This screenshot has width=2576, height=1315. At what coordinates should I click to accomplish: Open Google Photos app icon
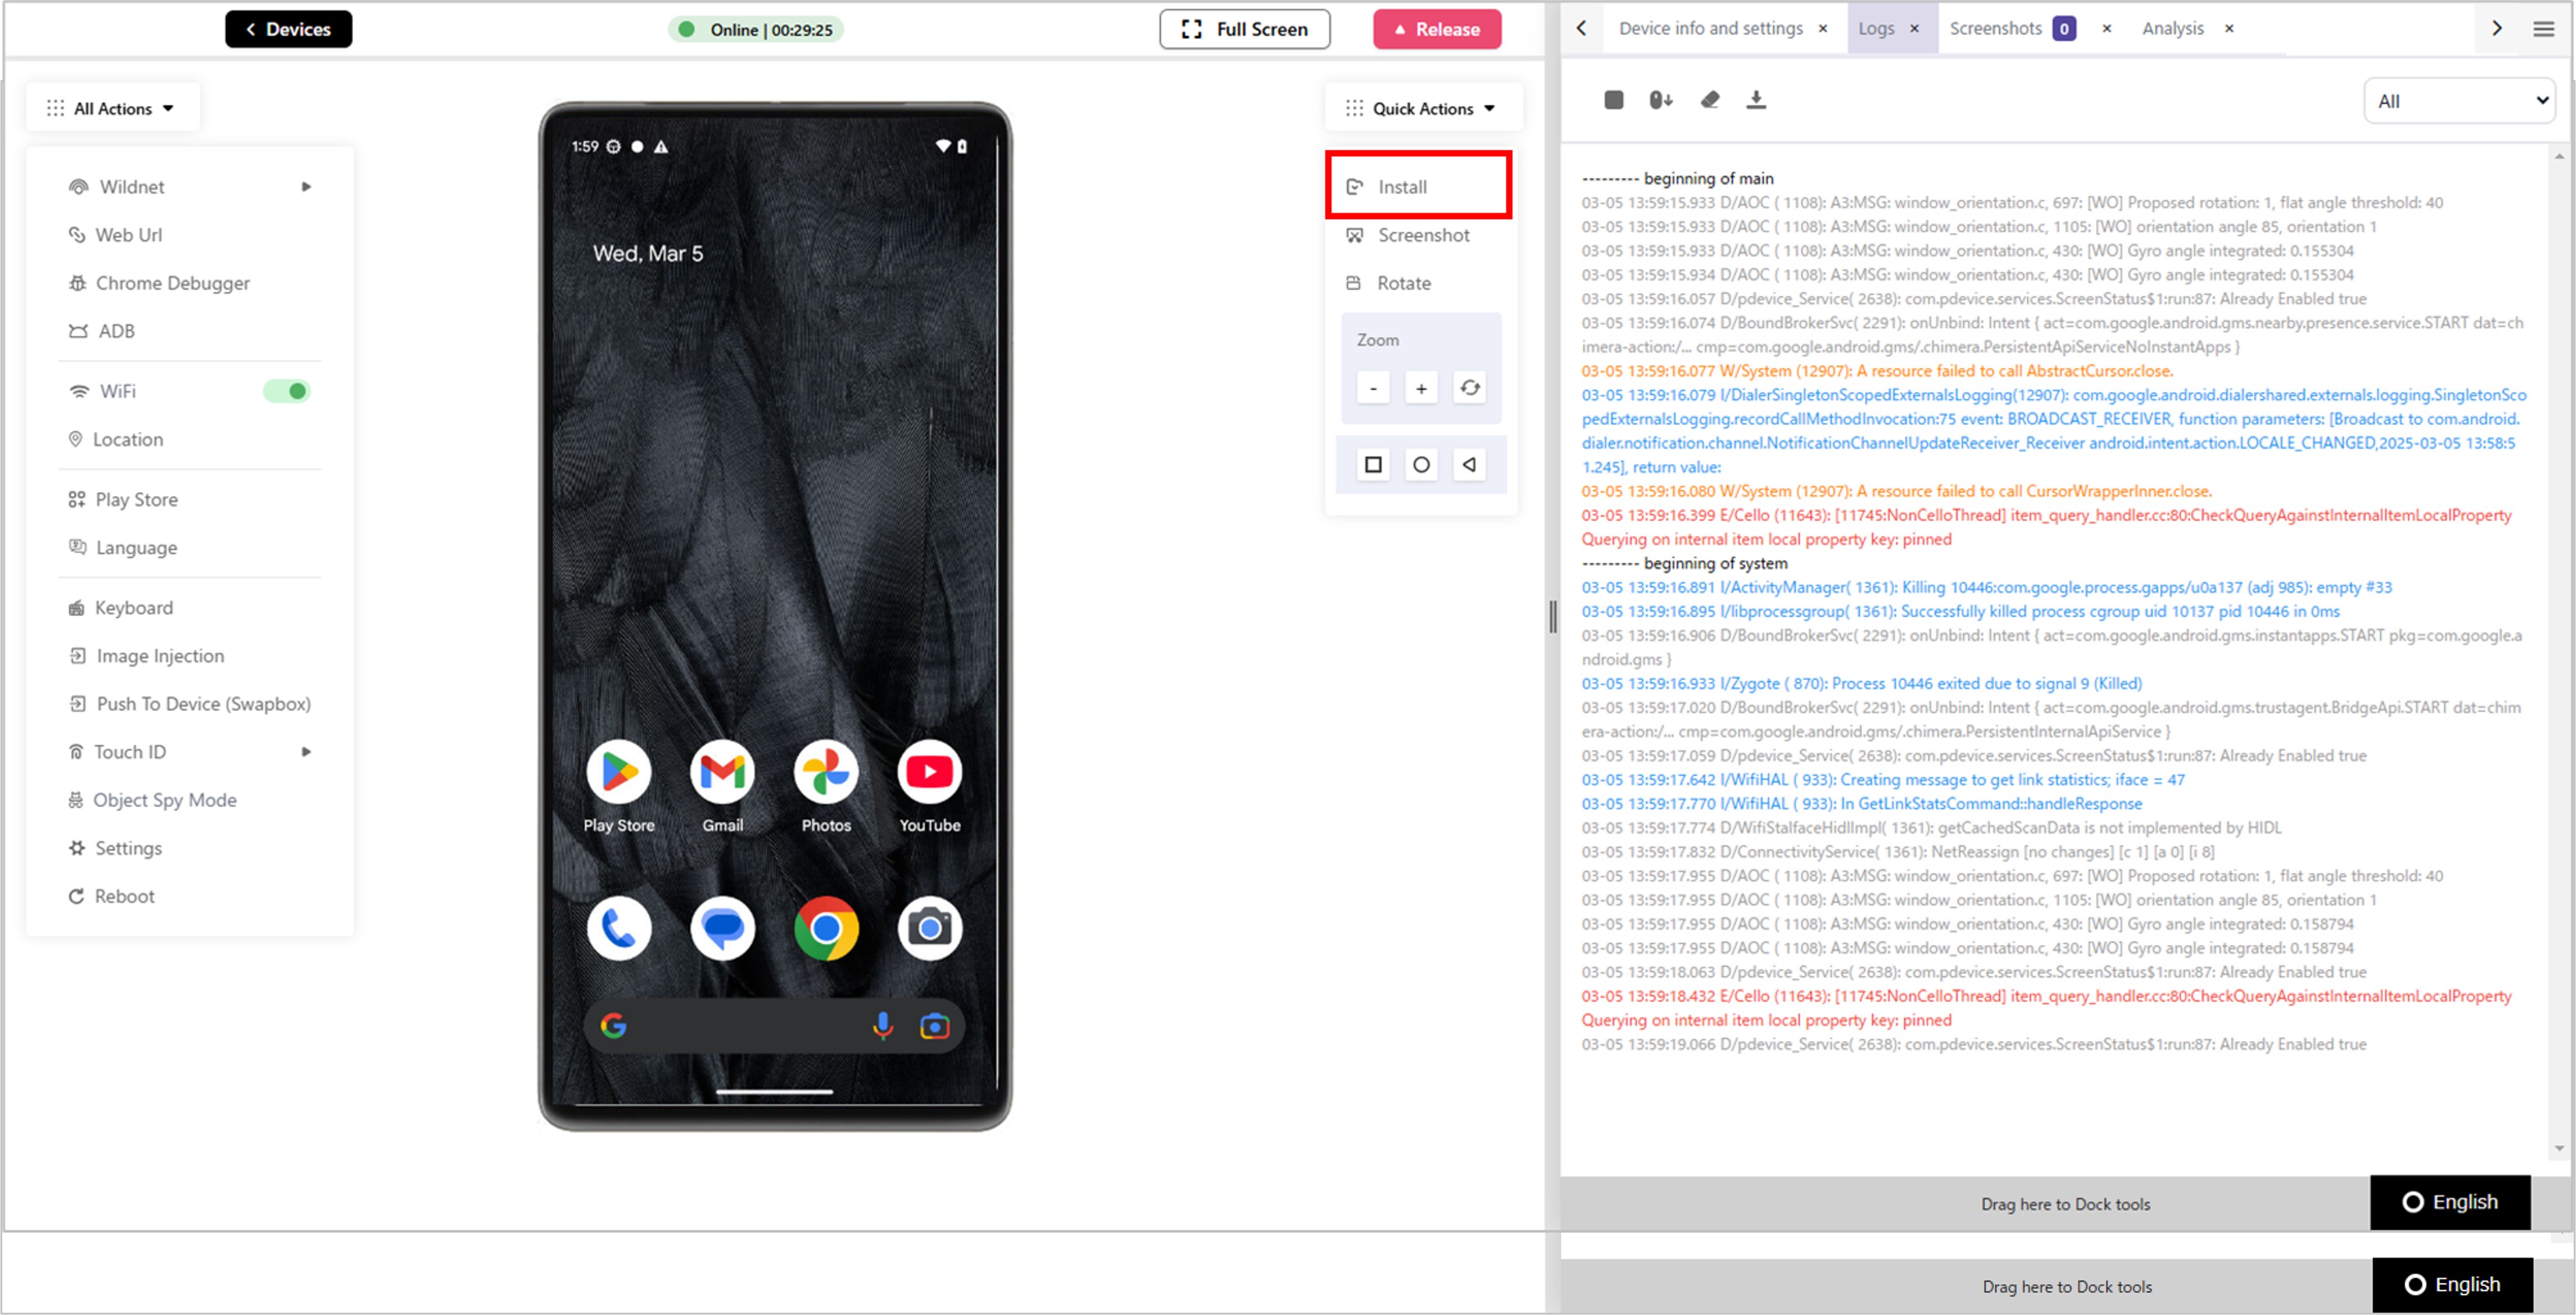826,772
